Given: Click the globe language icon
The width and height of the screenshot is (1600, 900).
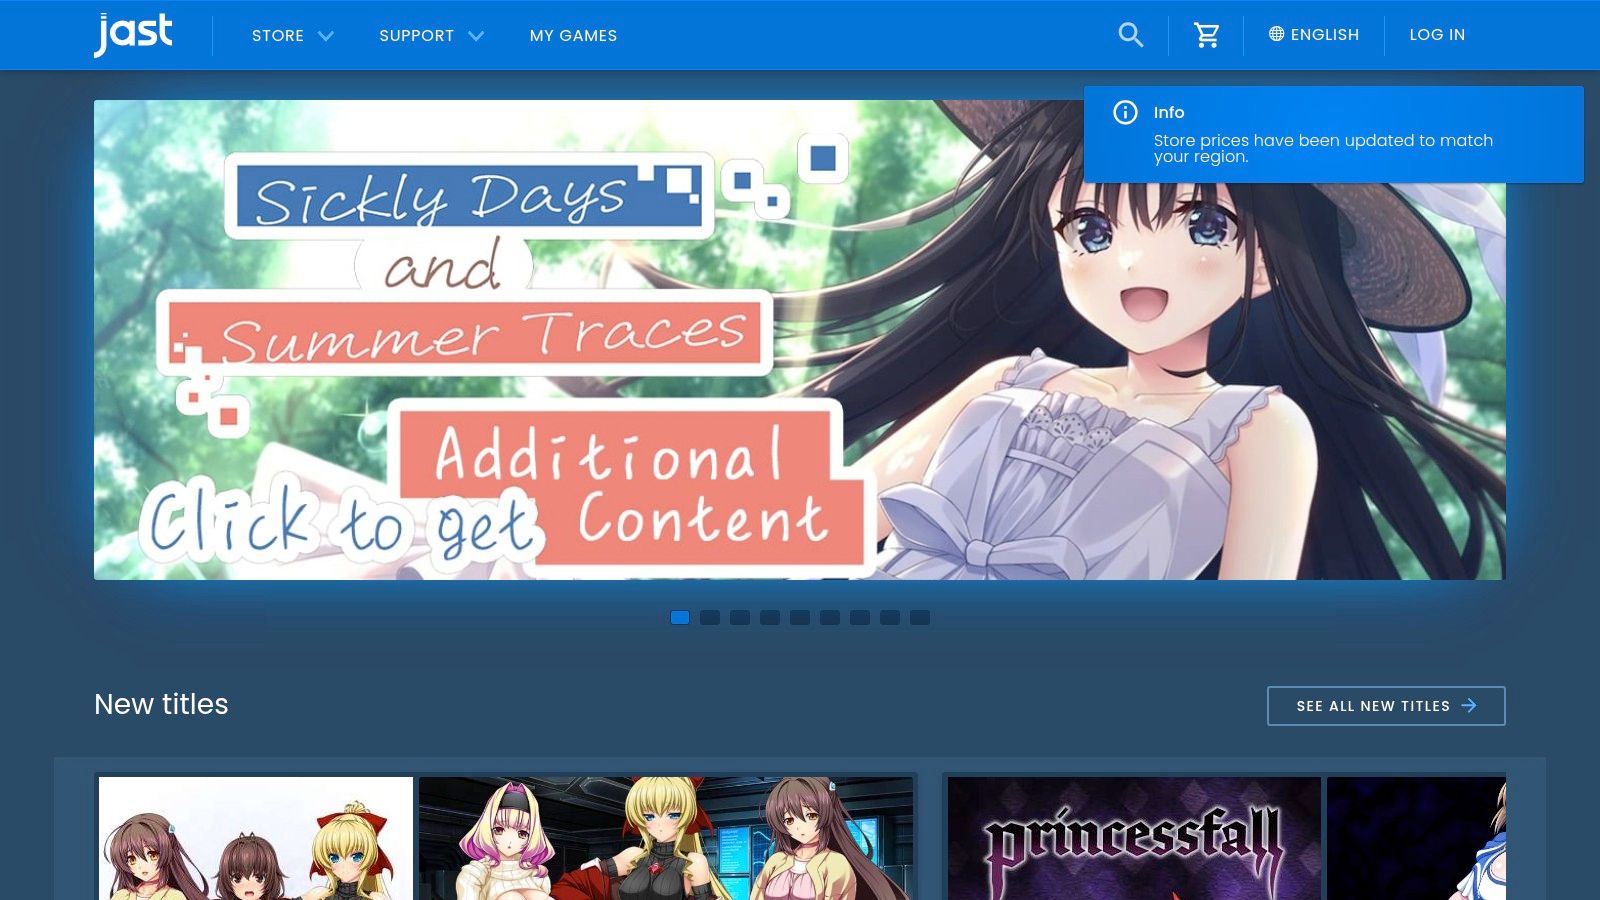Looking at the screenshot, I should pos(1276,34).
